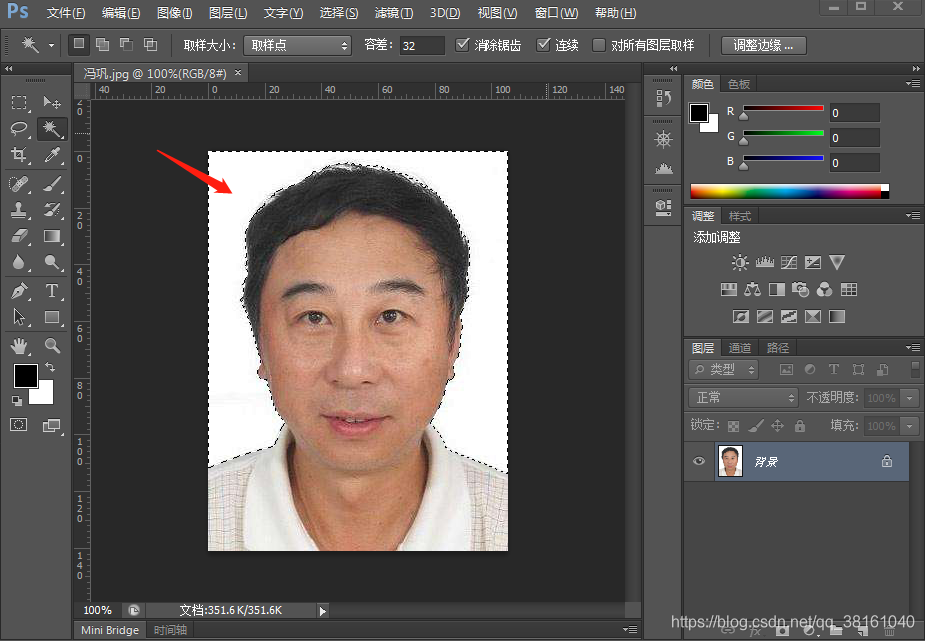Select the Zoom tool
925x641 pixels.
click(x=53, y=346)
